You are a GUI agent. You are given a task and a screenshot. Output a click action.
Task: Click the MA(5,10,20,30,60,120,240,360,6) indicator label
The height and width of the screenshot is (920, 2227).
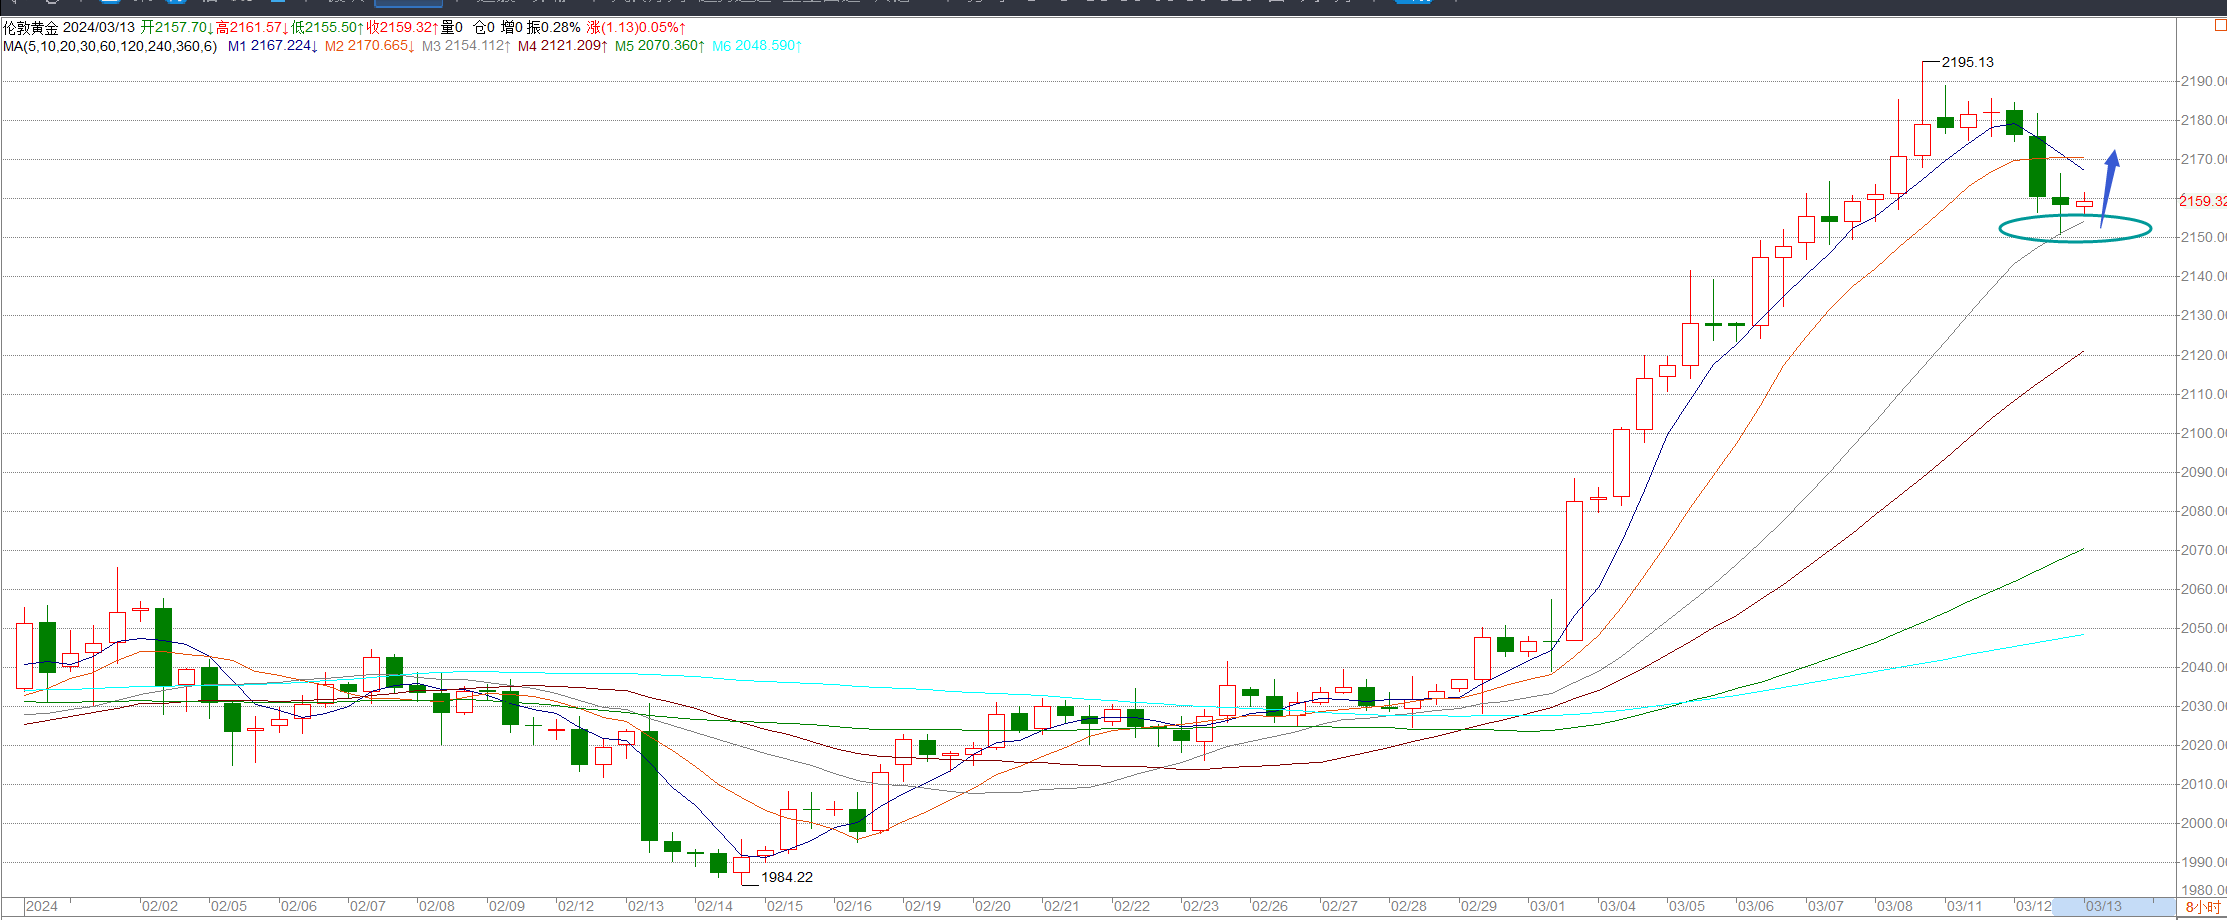click(110, 46)
